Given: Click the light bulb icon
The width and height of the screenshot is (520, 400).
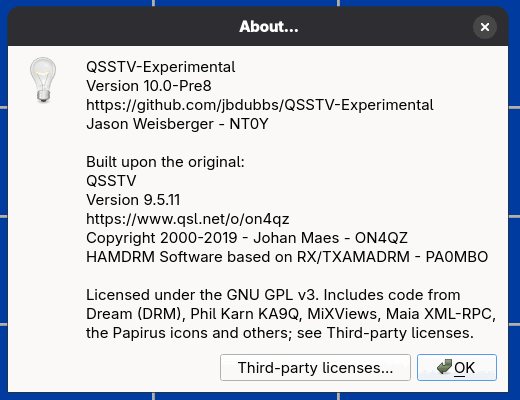Looking at the screenshot, I should [x=43, y=80].
